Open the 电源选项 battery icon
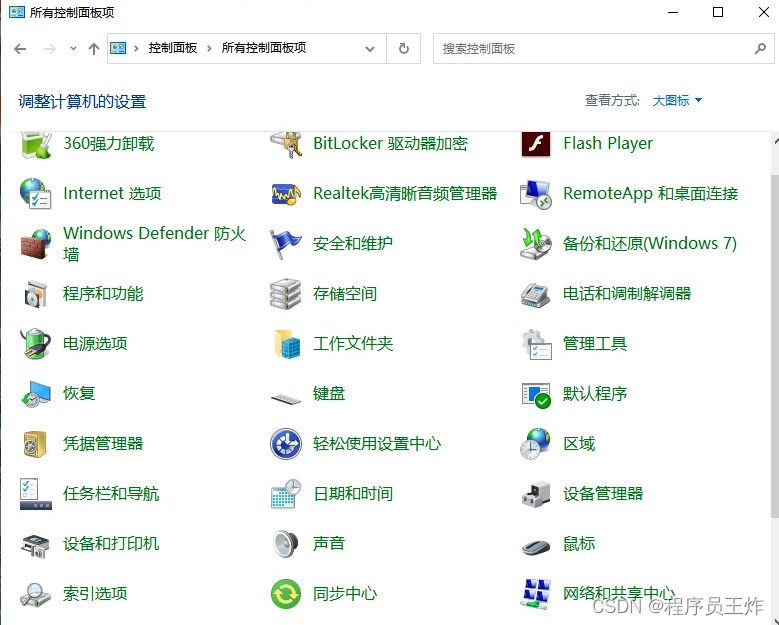This screenshot has height=625, width=779. [x=36, y=344]
